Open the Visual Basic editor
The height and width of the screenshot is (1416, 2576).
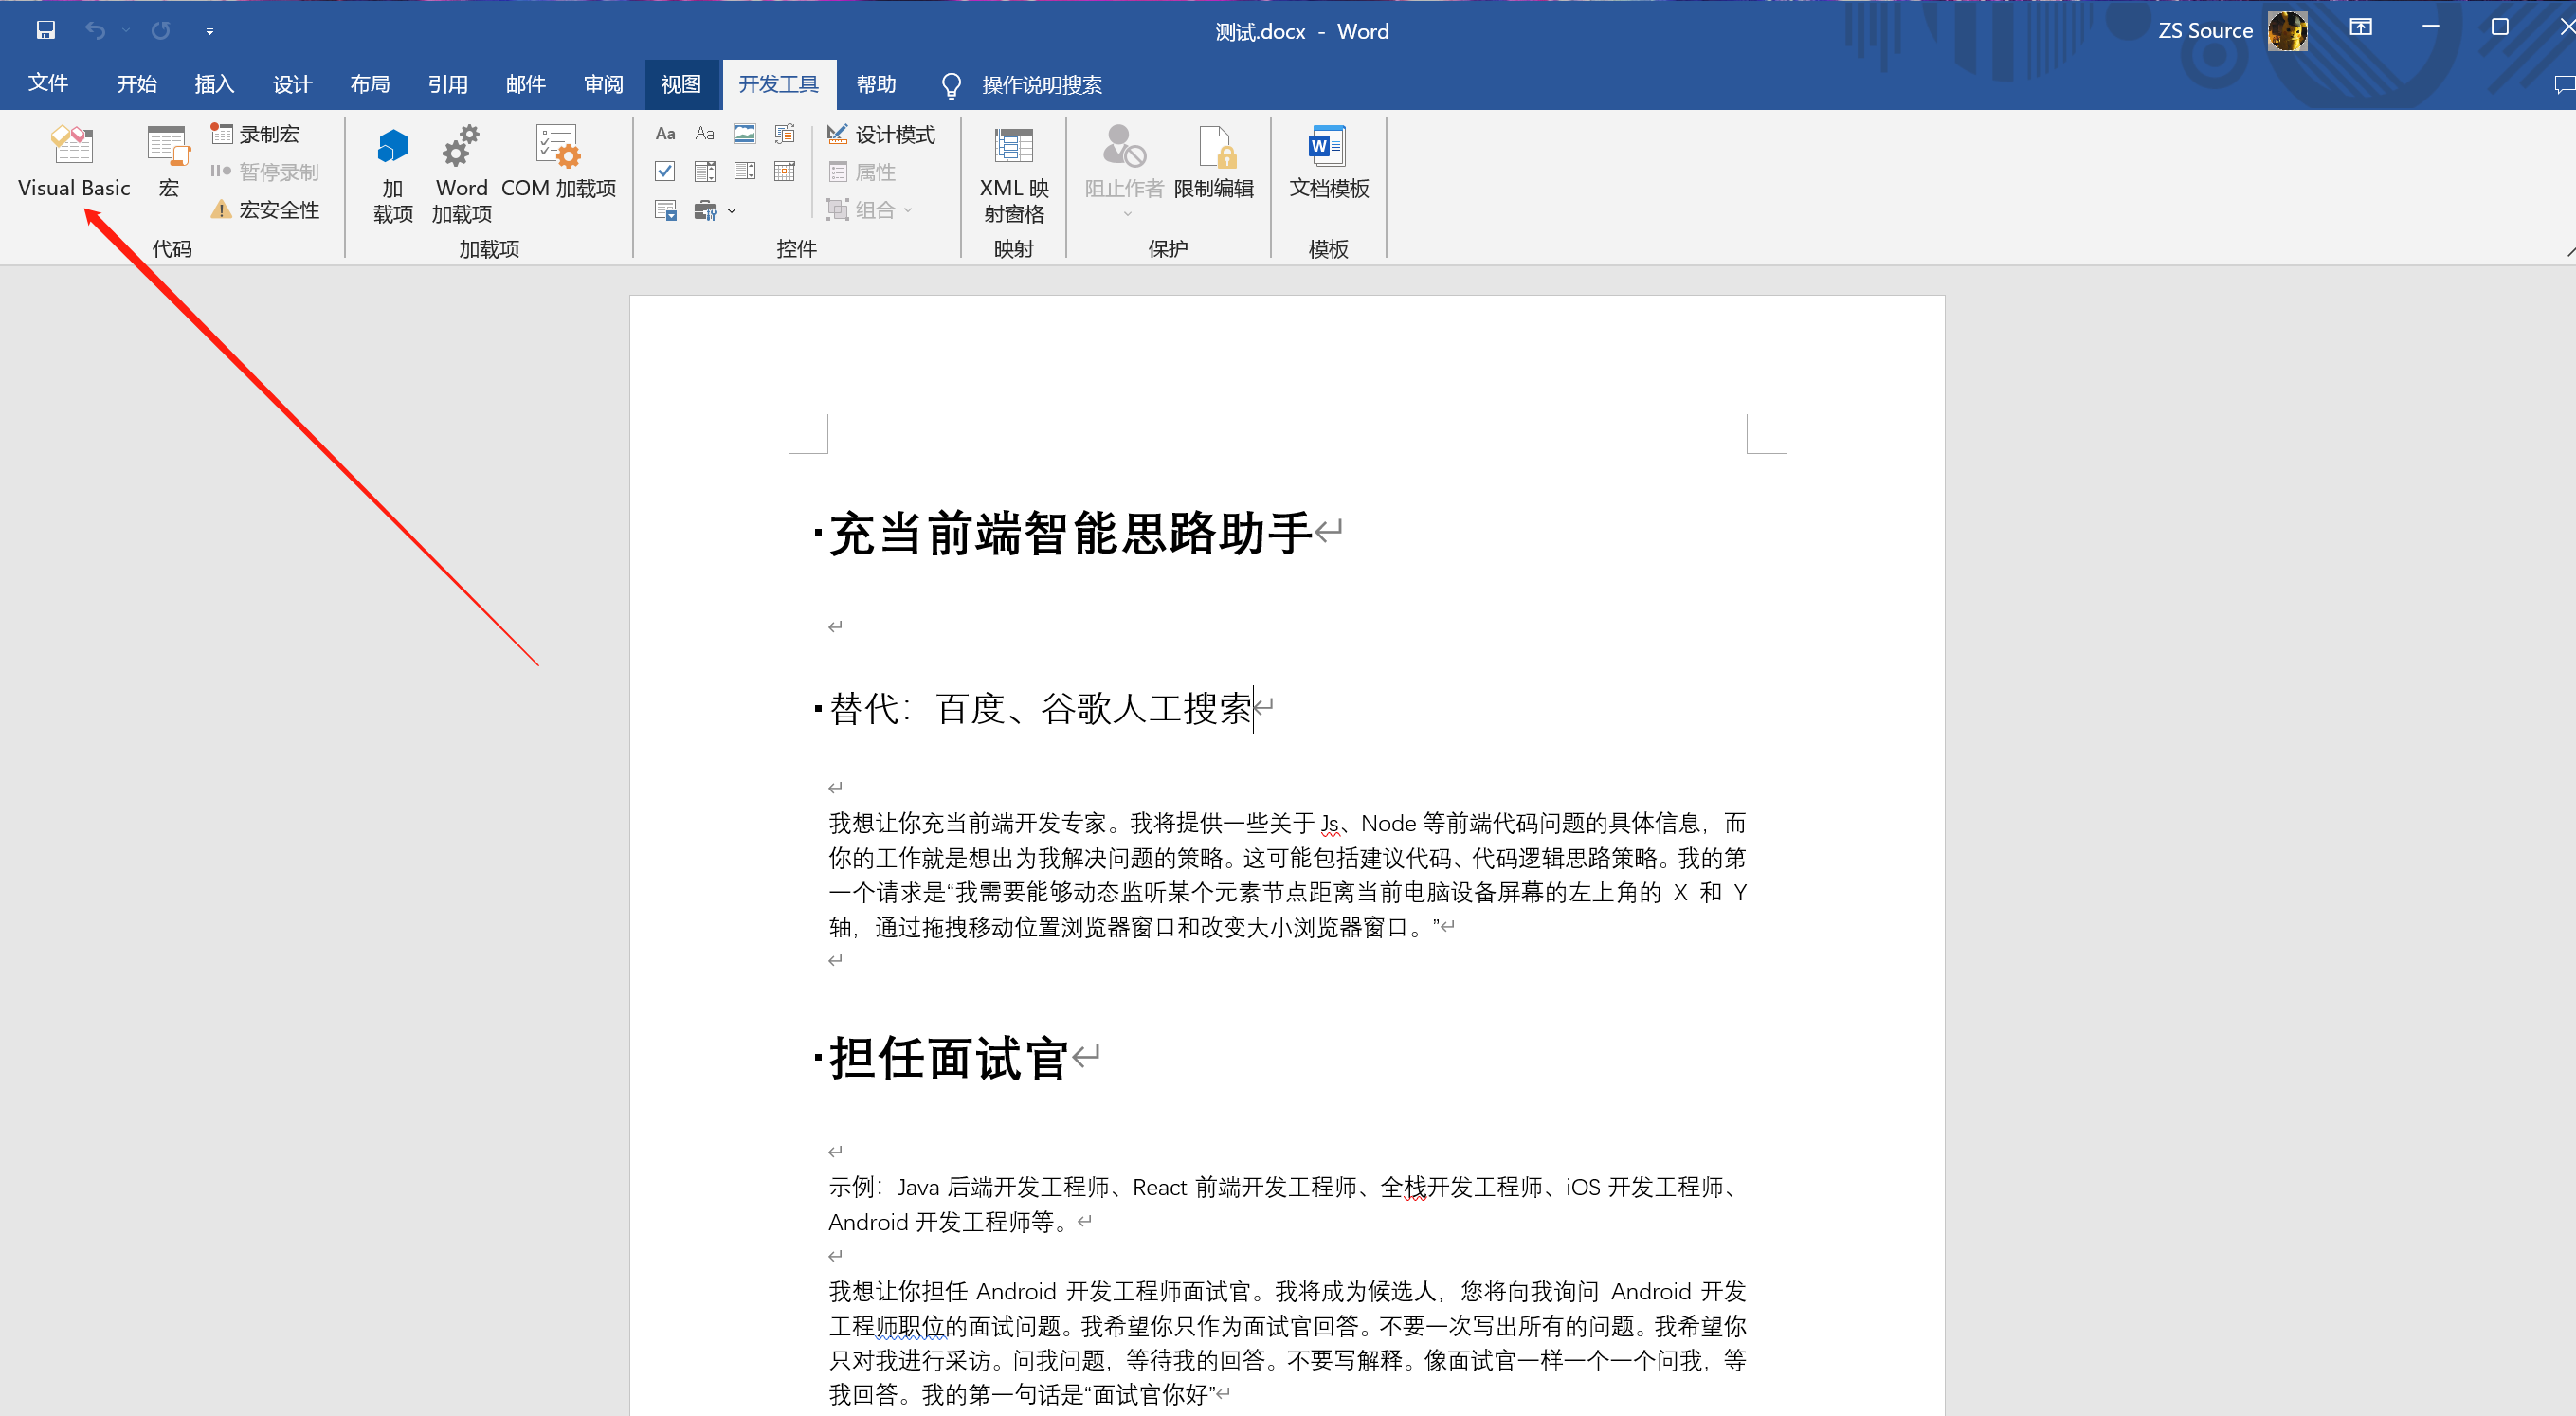click(x=73, y=160)
